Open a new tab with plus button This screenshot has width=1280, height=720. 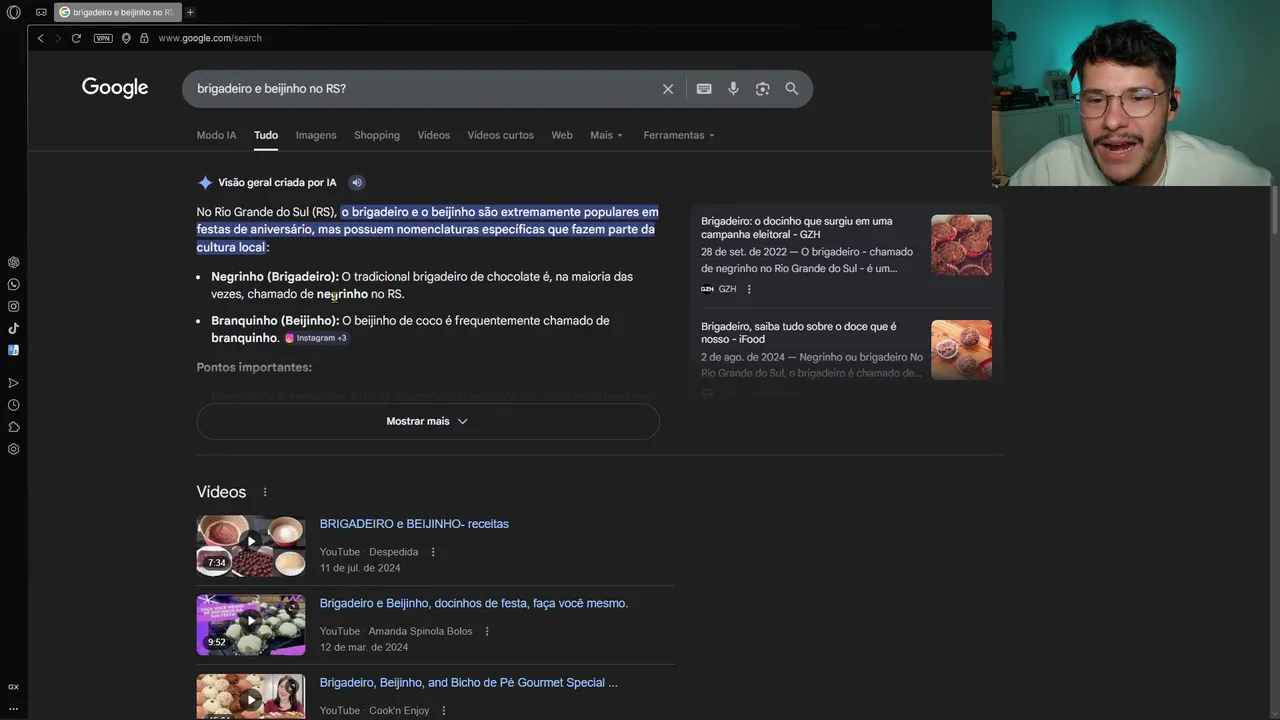[x=190, y=13]
